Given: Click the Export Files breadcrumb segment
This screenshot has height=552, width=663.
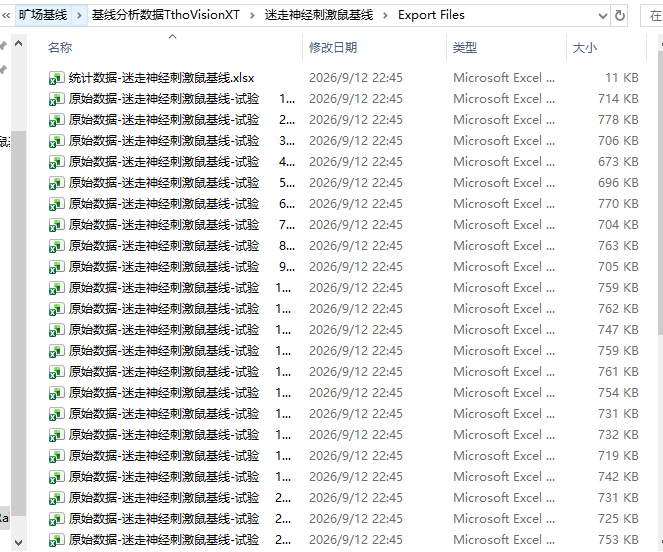Looking at the screenshot, I should click(431, 15).
